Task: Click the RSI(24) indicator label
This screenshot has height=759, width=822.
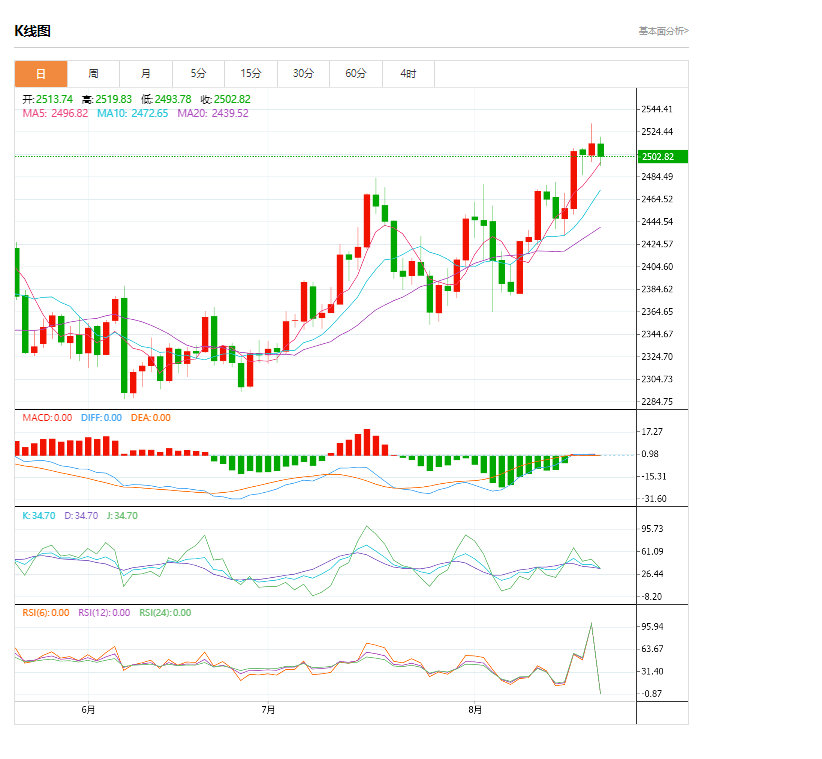Action: coord(165,613)
